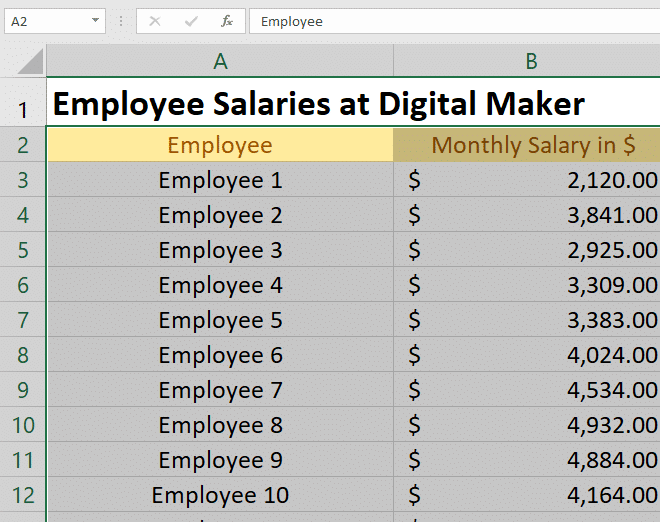This screenshot has width=660, height=522.
Task: Select the Employee 7 cell
Action: [220, 389]
